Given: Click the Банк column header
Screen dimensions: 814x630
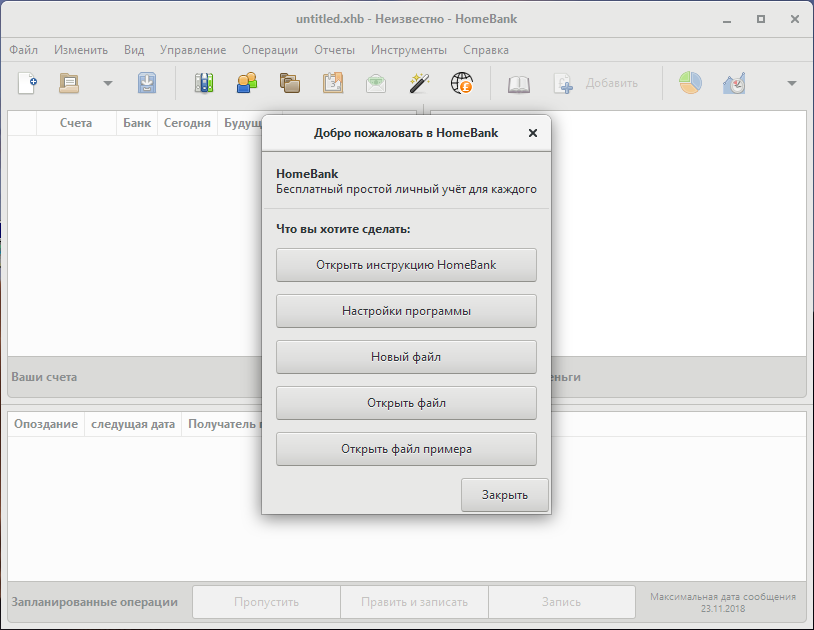Looking at the screenshot, I should click(137, 123).
